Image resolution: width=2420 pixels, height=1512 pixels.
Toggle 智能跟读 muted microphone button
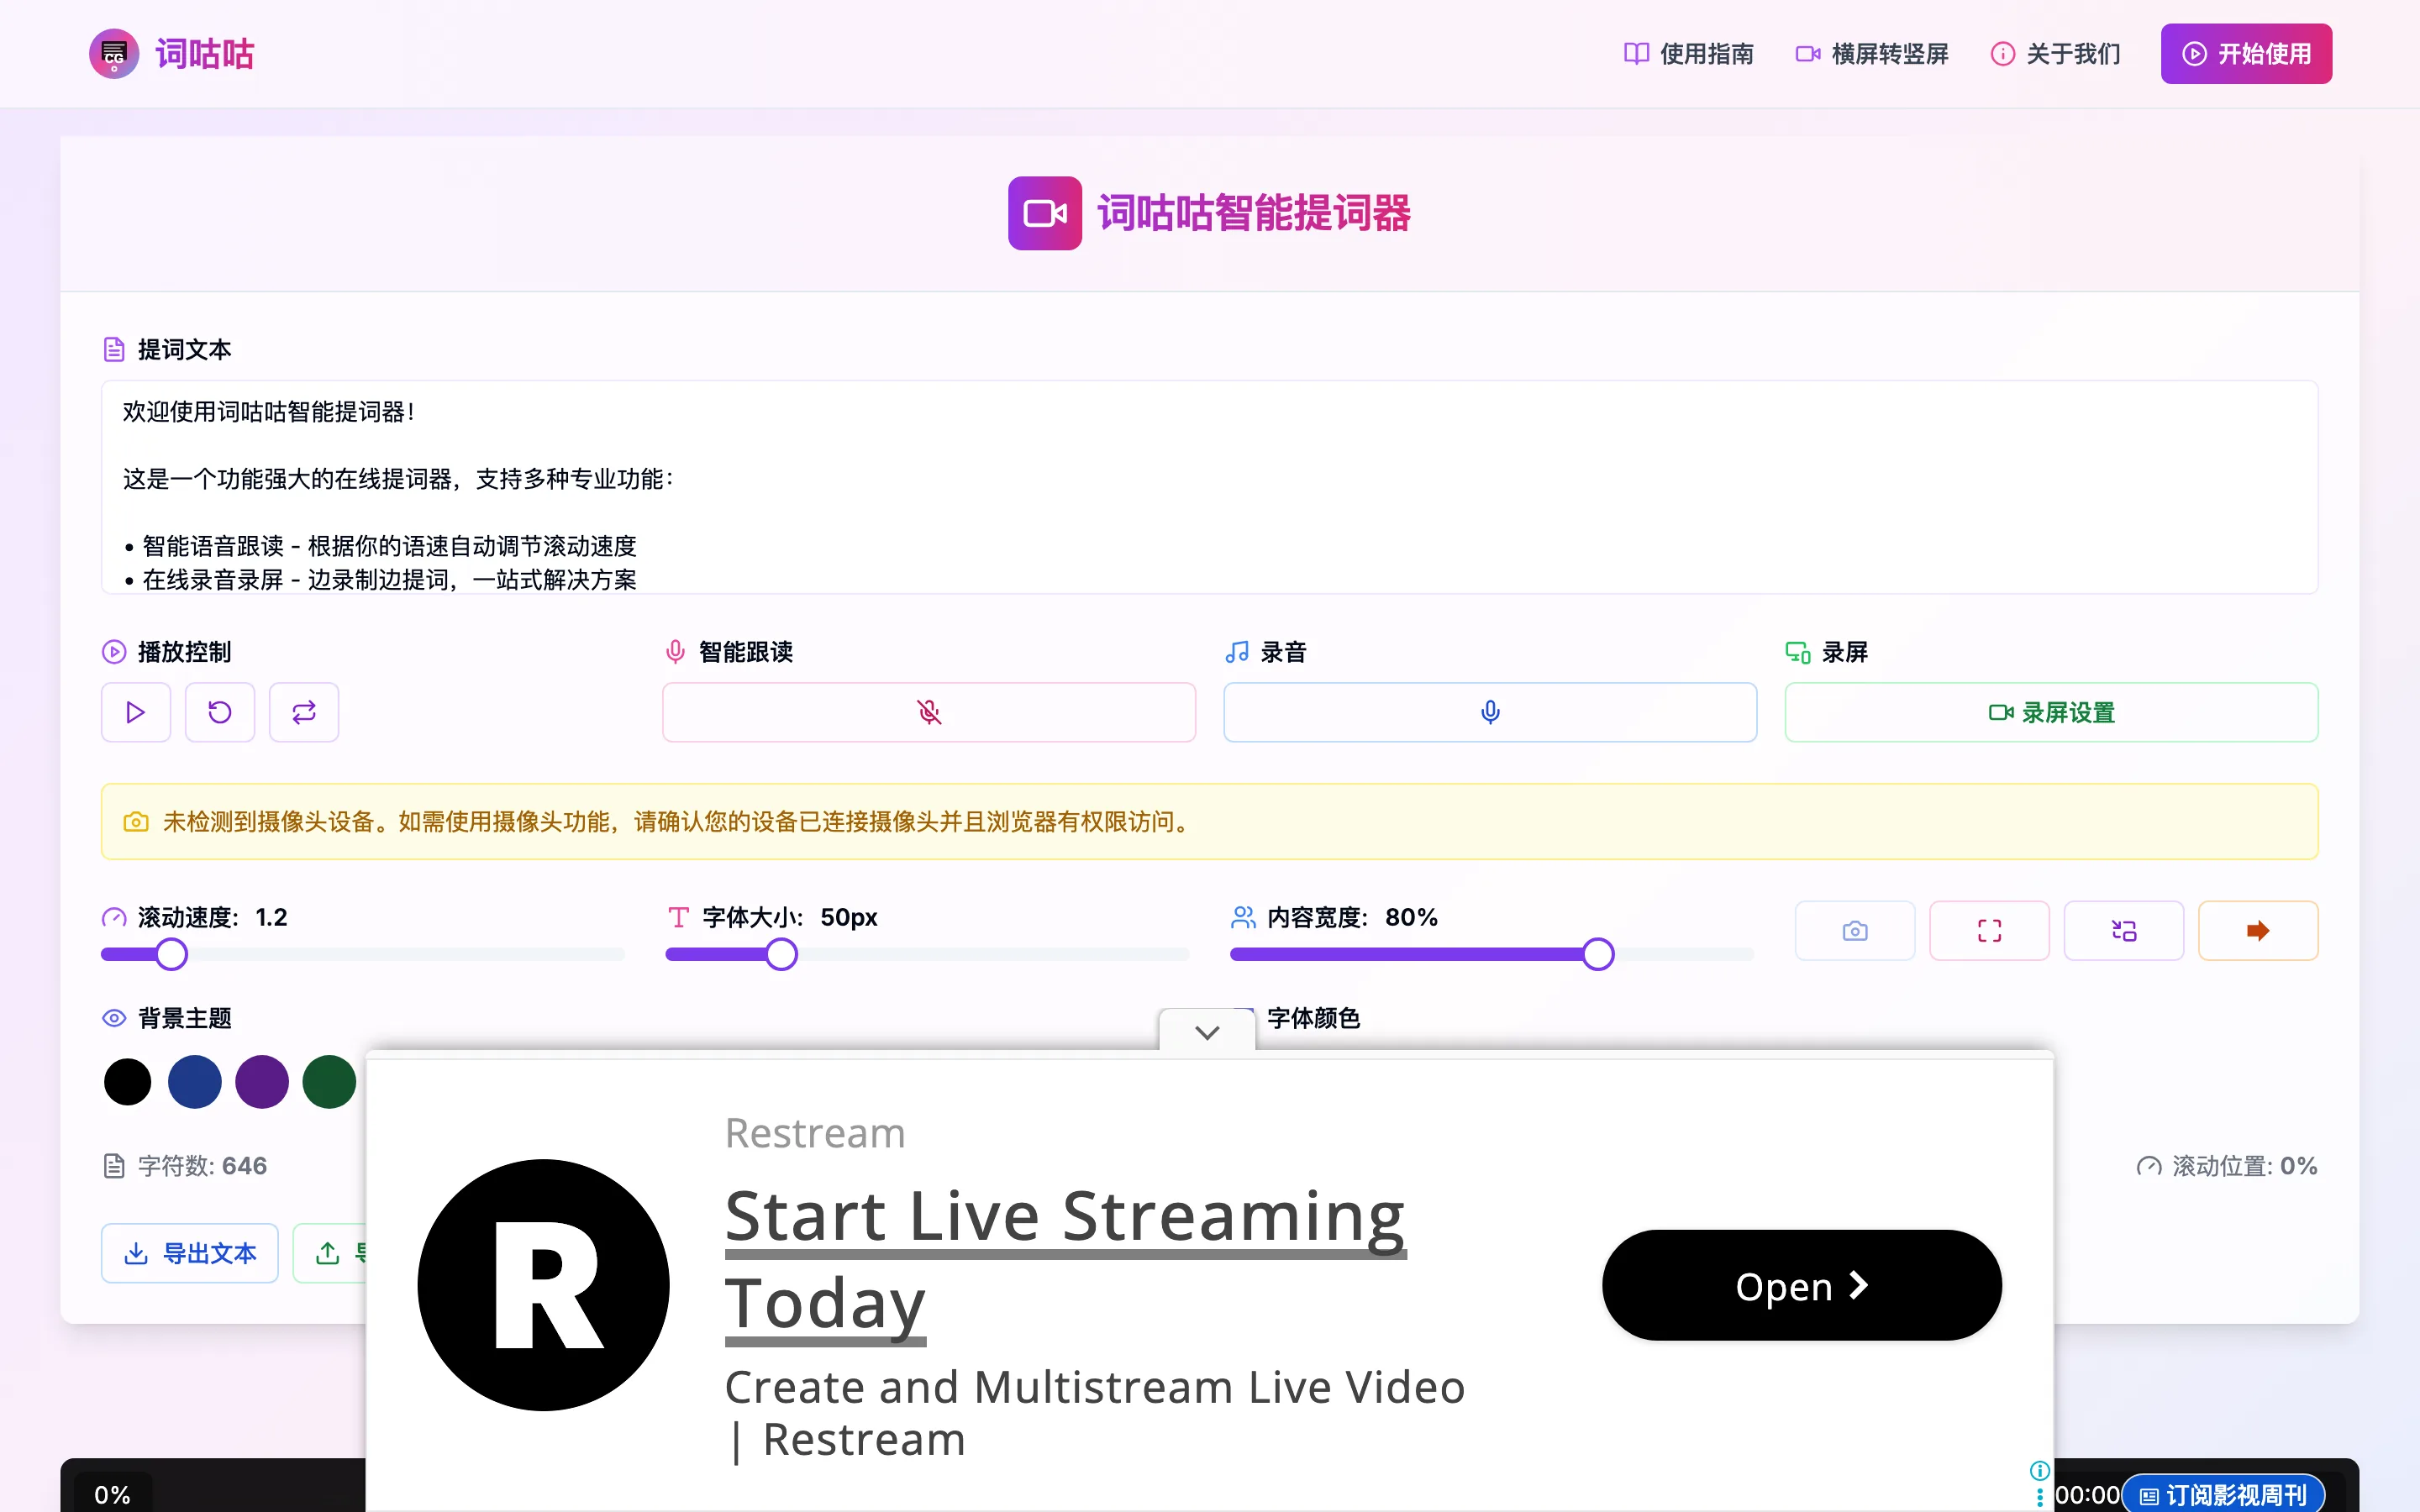pos(929,712)
